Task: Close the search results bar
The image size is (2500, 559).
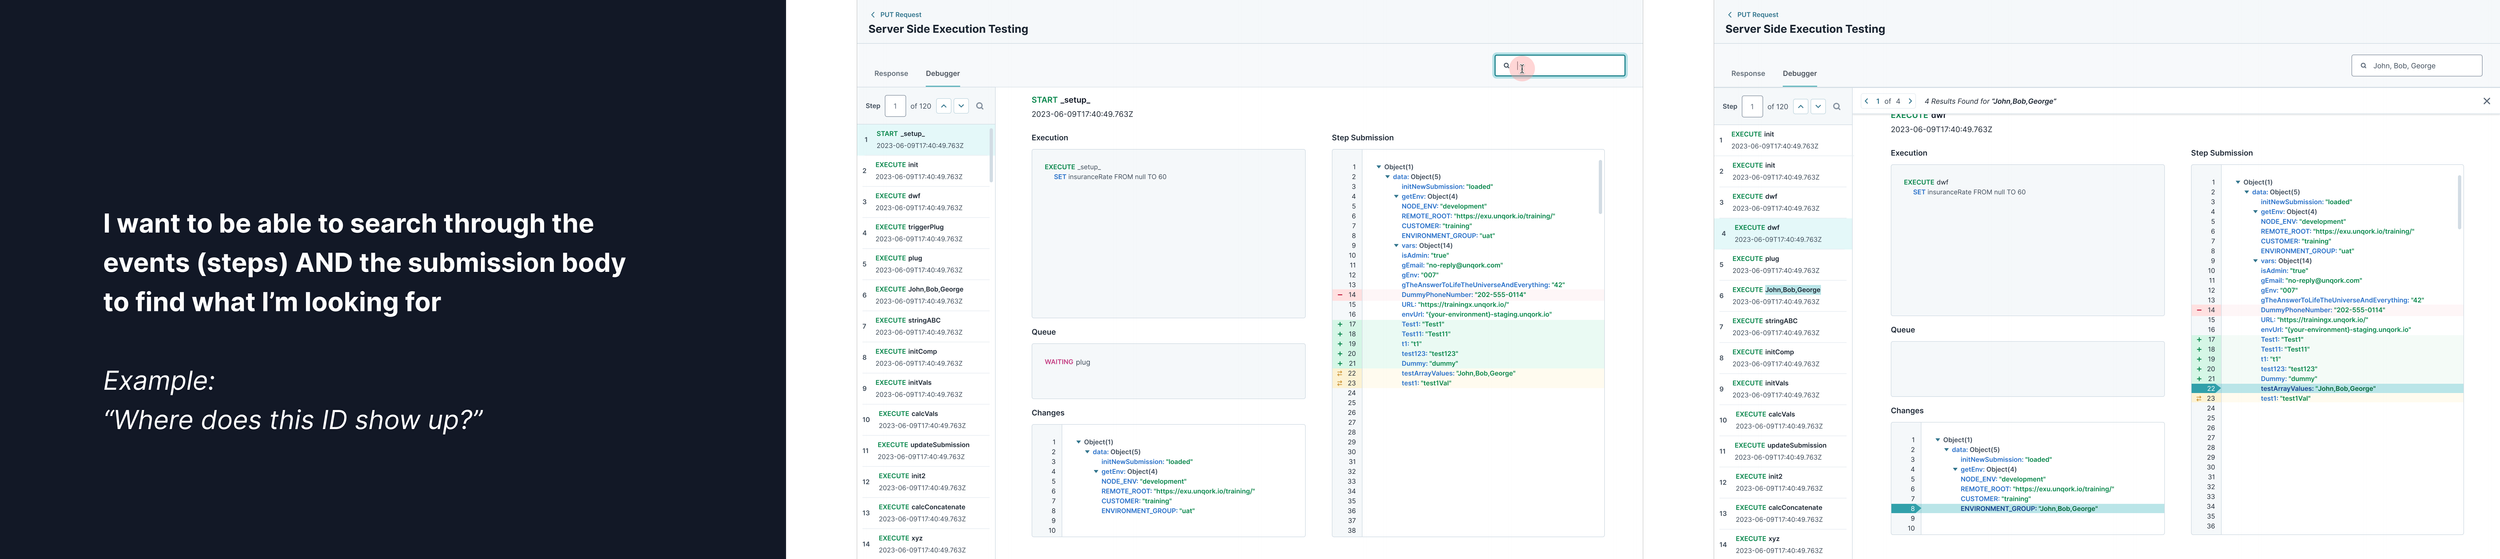Action: tap(2486, 101)
